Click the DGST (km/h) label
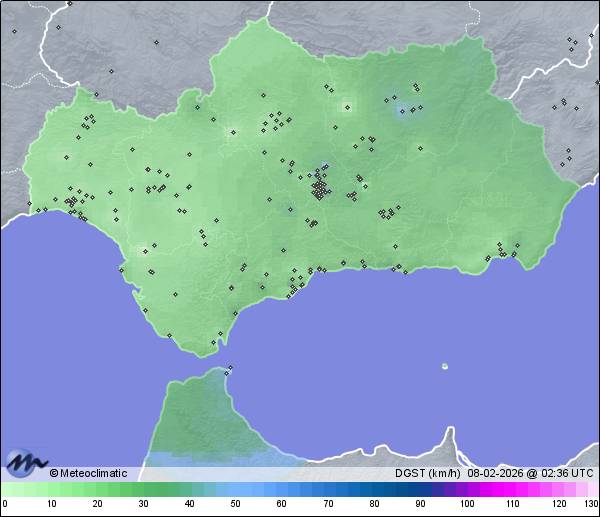This screenshot has height=517, width=600. click(x=428, y=473)
